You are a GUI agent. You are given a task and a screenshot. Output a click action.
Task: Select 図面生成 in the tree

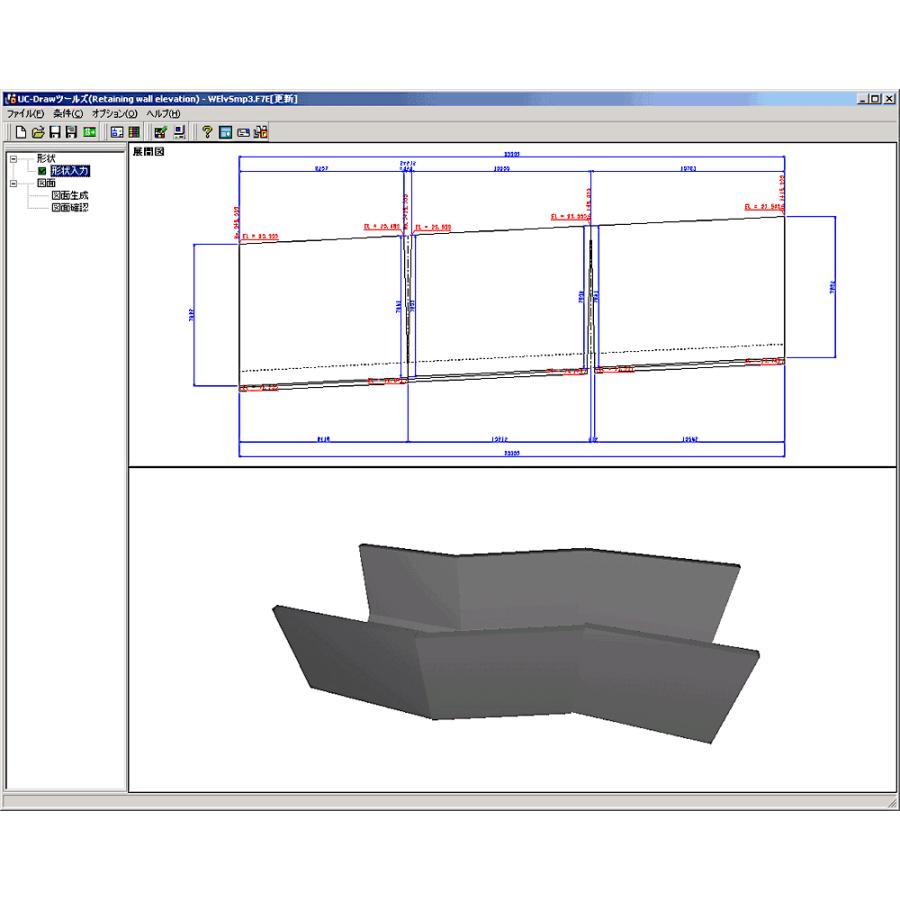[70, 196]
